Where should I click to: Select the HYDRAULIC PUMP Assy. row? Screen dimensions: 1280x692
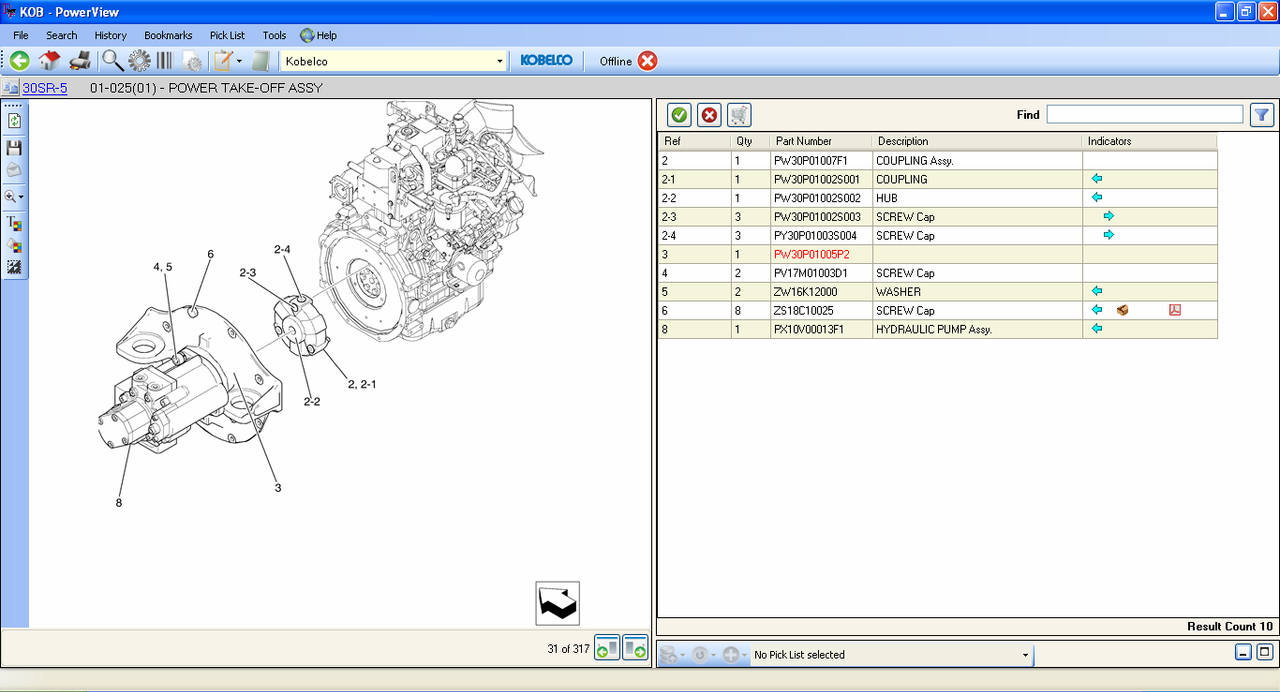(938, 329)
